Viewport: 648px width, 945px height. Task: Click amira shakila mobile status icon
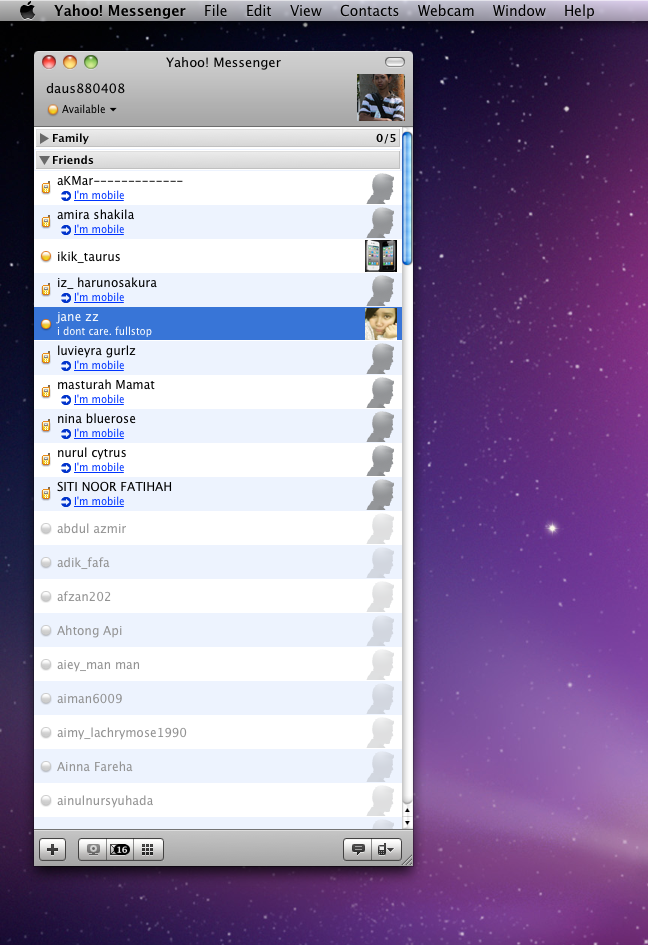click(x=46, y=222)
